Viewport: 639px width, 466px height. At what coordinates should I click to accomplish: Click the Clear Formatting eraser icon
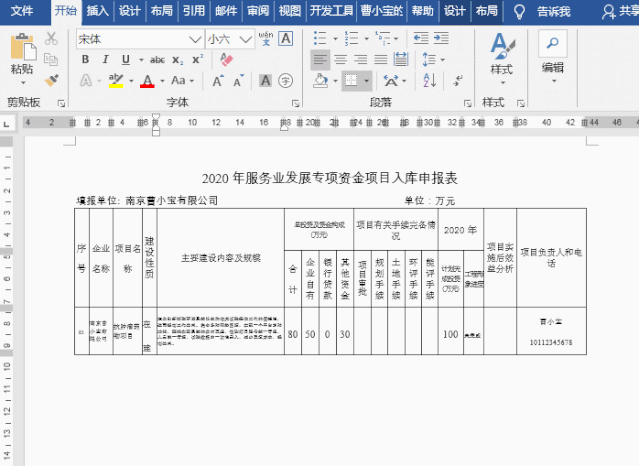(226, 59)
